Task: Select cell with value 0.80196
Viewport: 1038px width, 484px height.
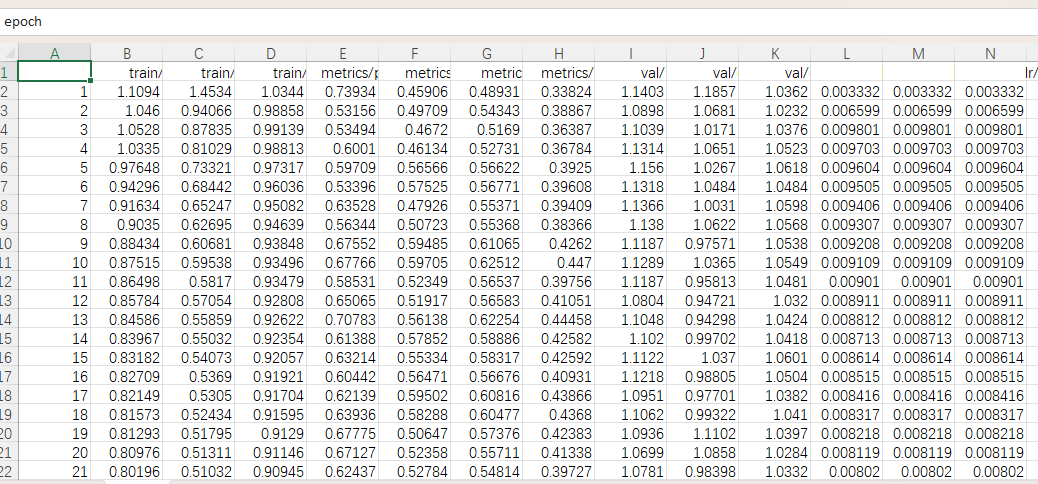Action: point(127,472)
